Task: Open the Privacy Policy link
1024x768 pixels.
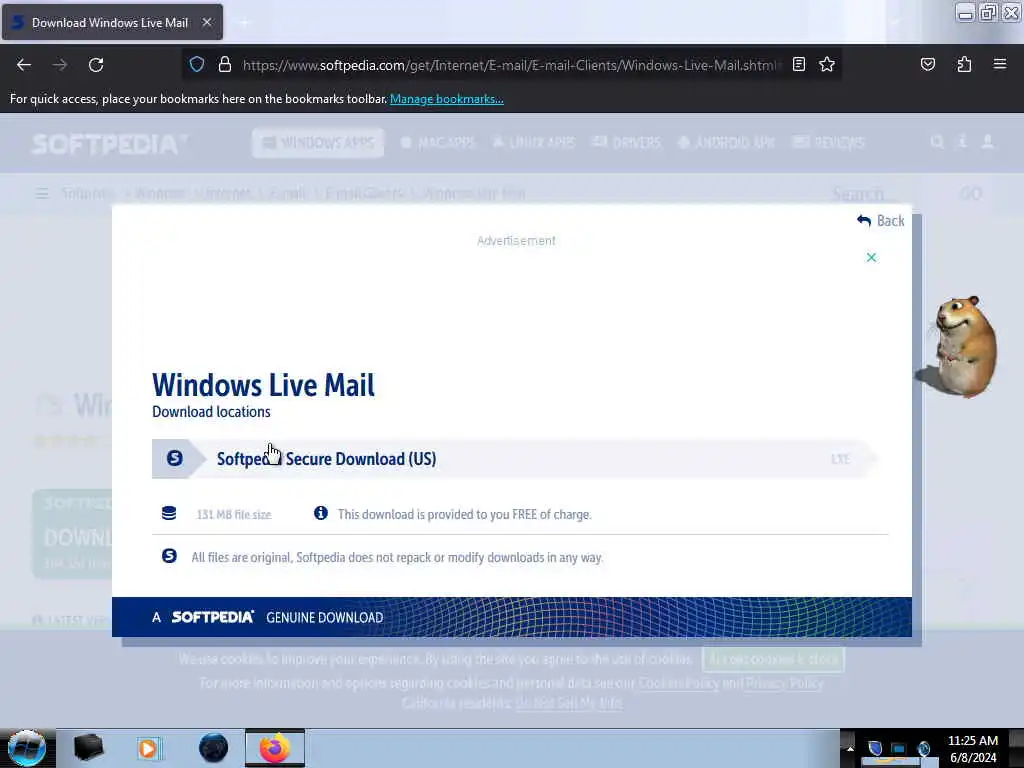Action: (x=784, y=683)
